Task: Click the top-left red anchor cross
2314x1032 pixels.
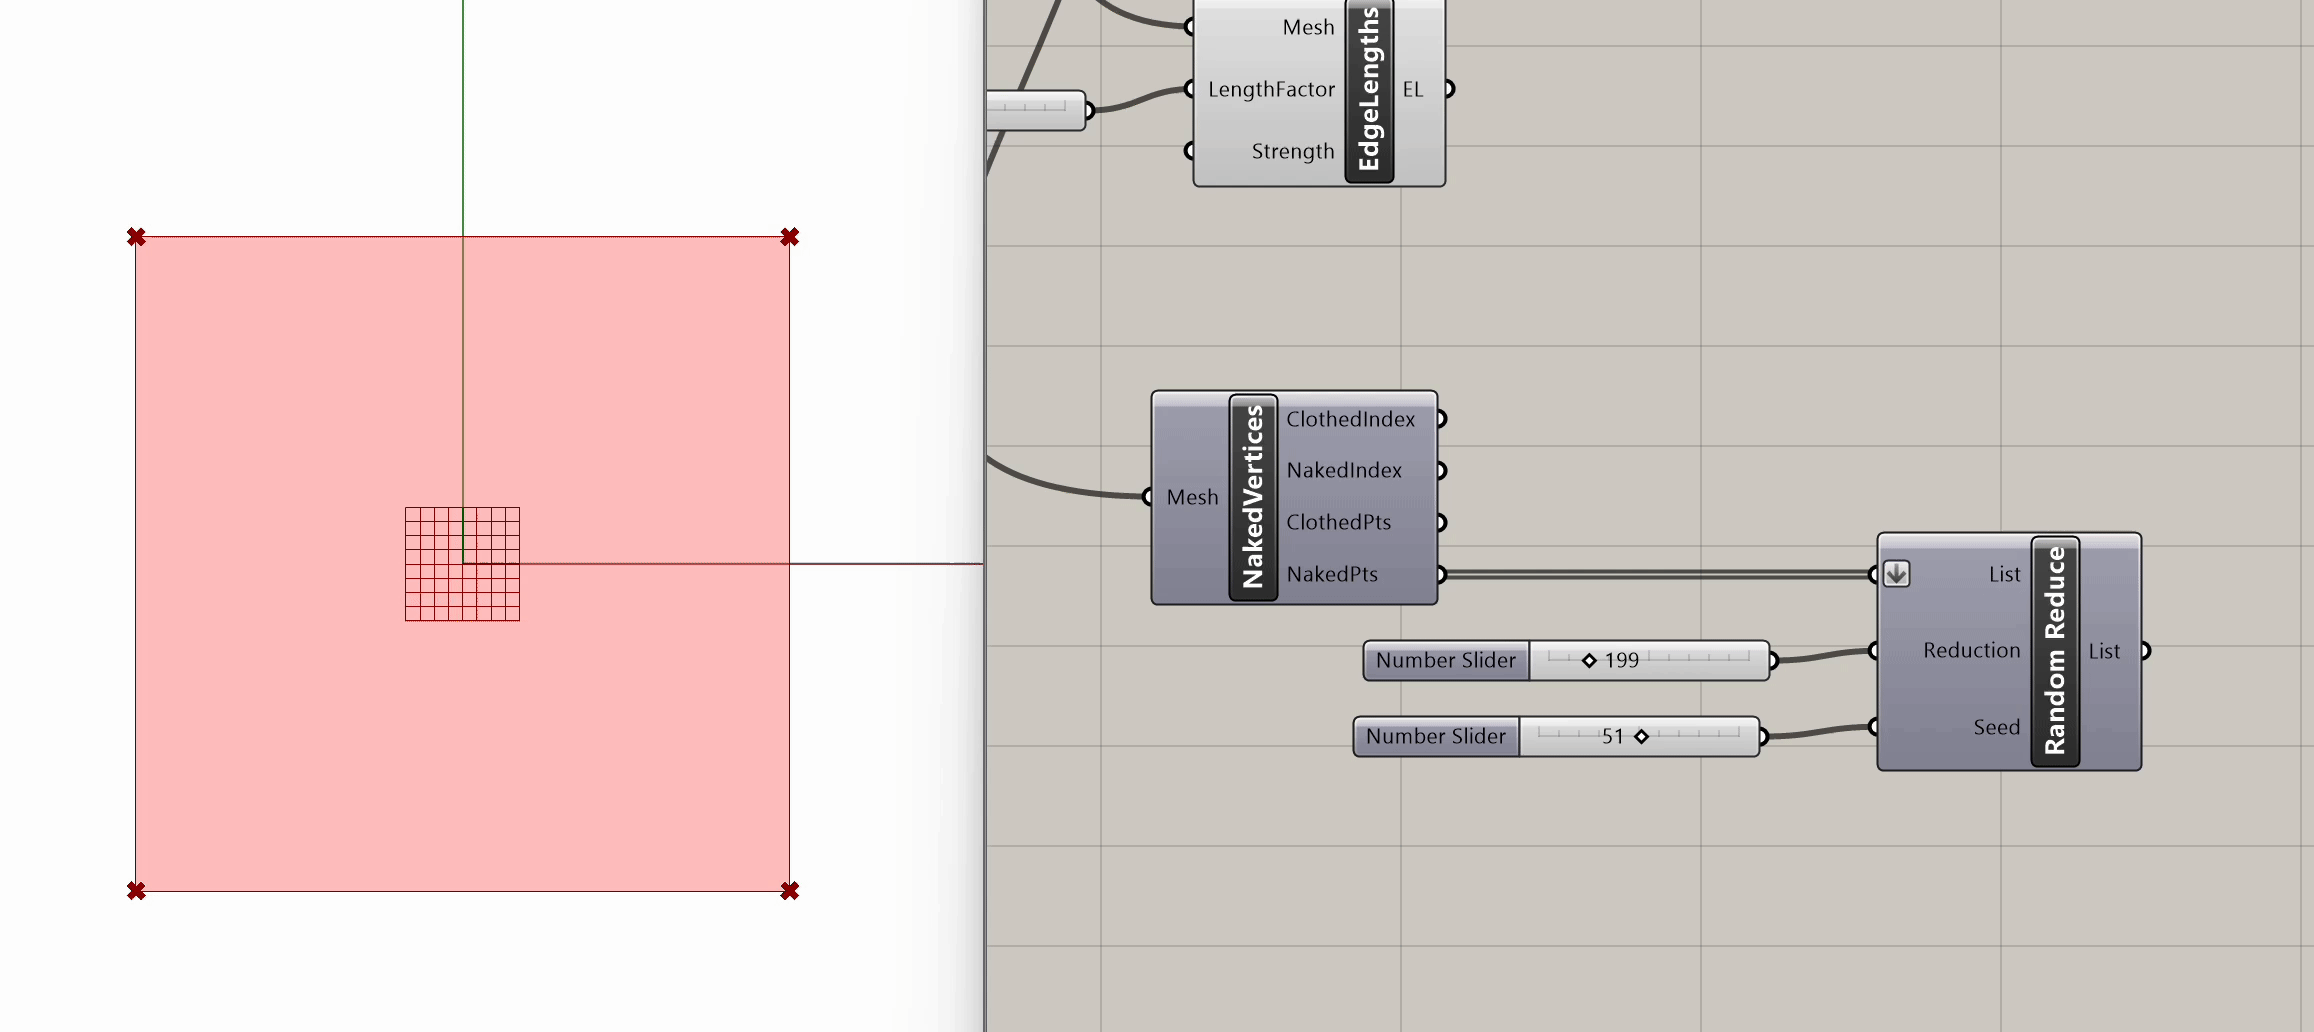Action: [x=137, y=237]
